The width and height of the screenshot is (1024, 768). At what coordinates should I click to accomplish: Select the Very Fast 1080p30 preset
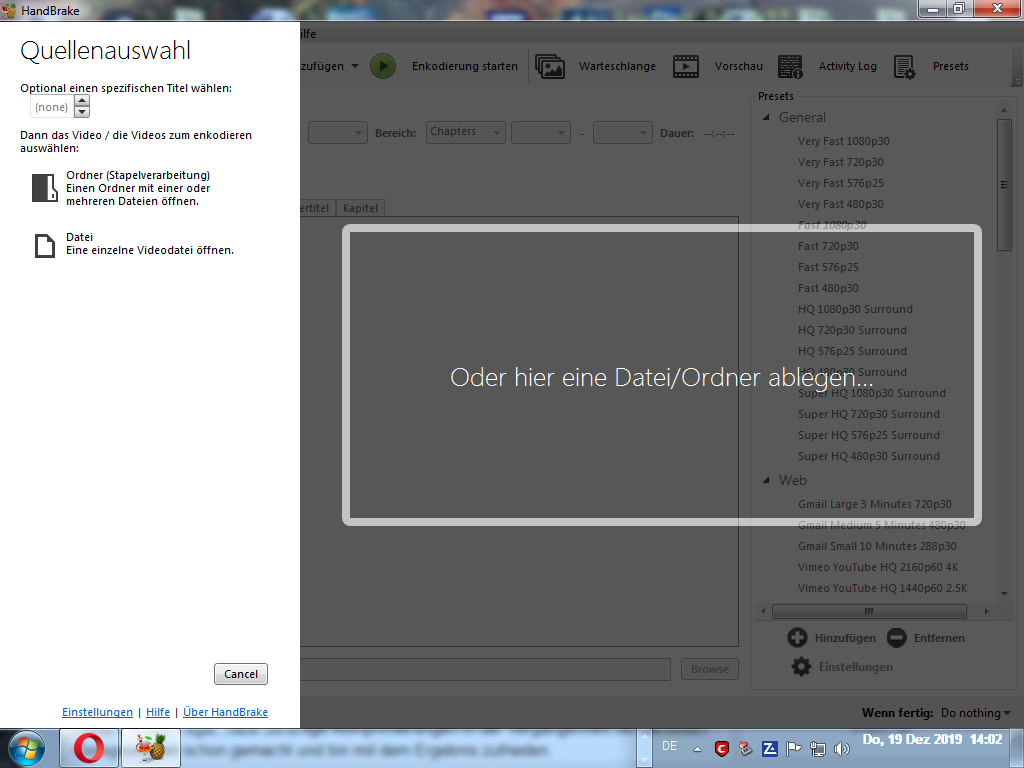pyautogui.click(x=844, y=141)
